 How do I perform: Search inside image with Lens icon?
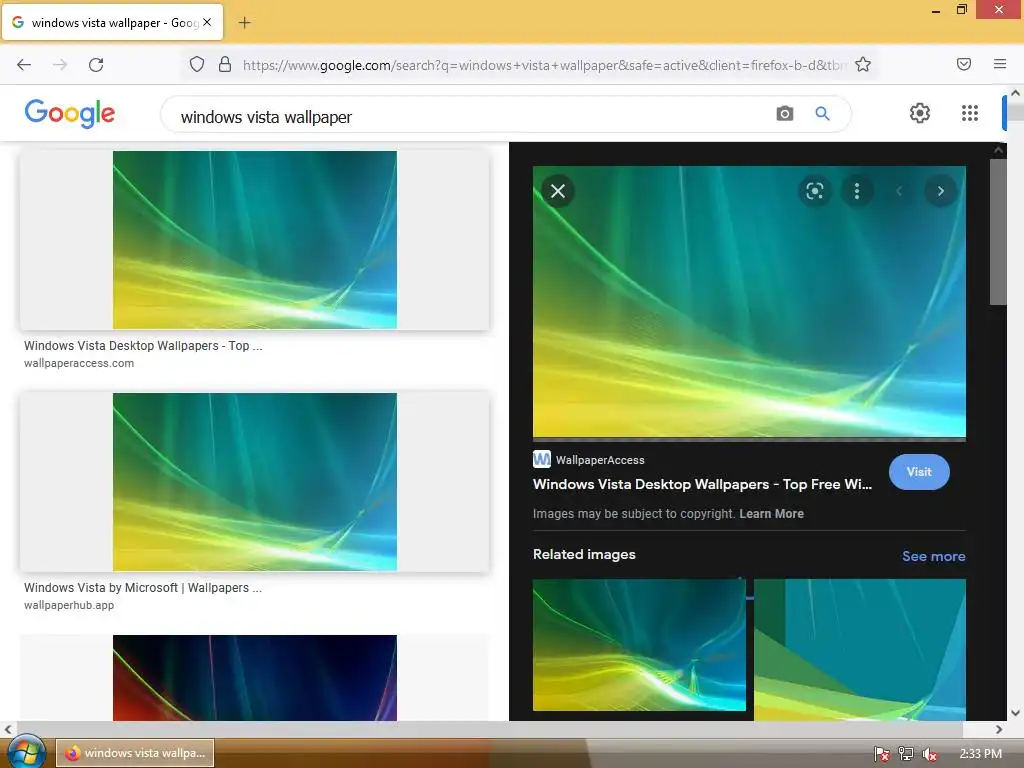coord(814,191)
